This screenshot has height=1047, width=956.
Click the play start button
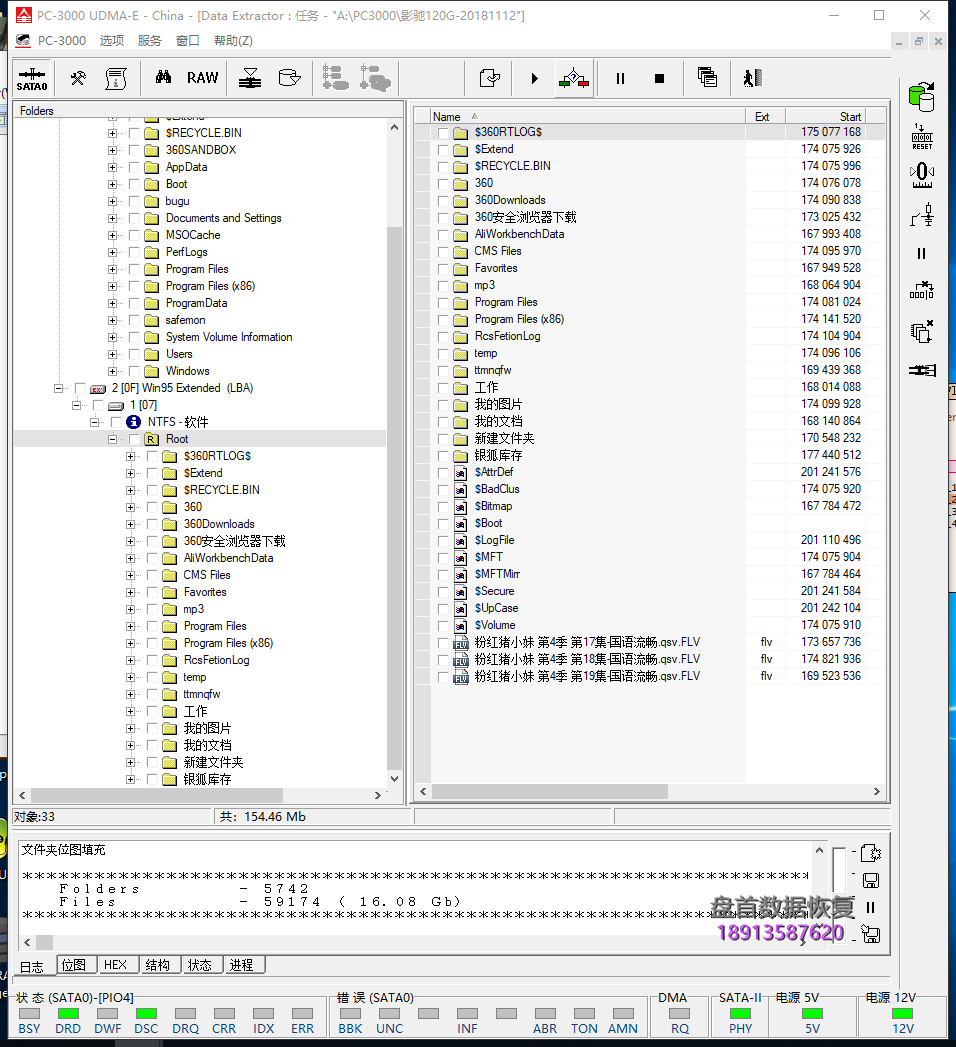point(534,79)
